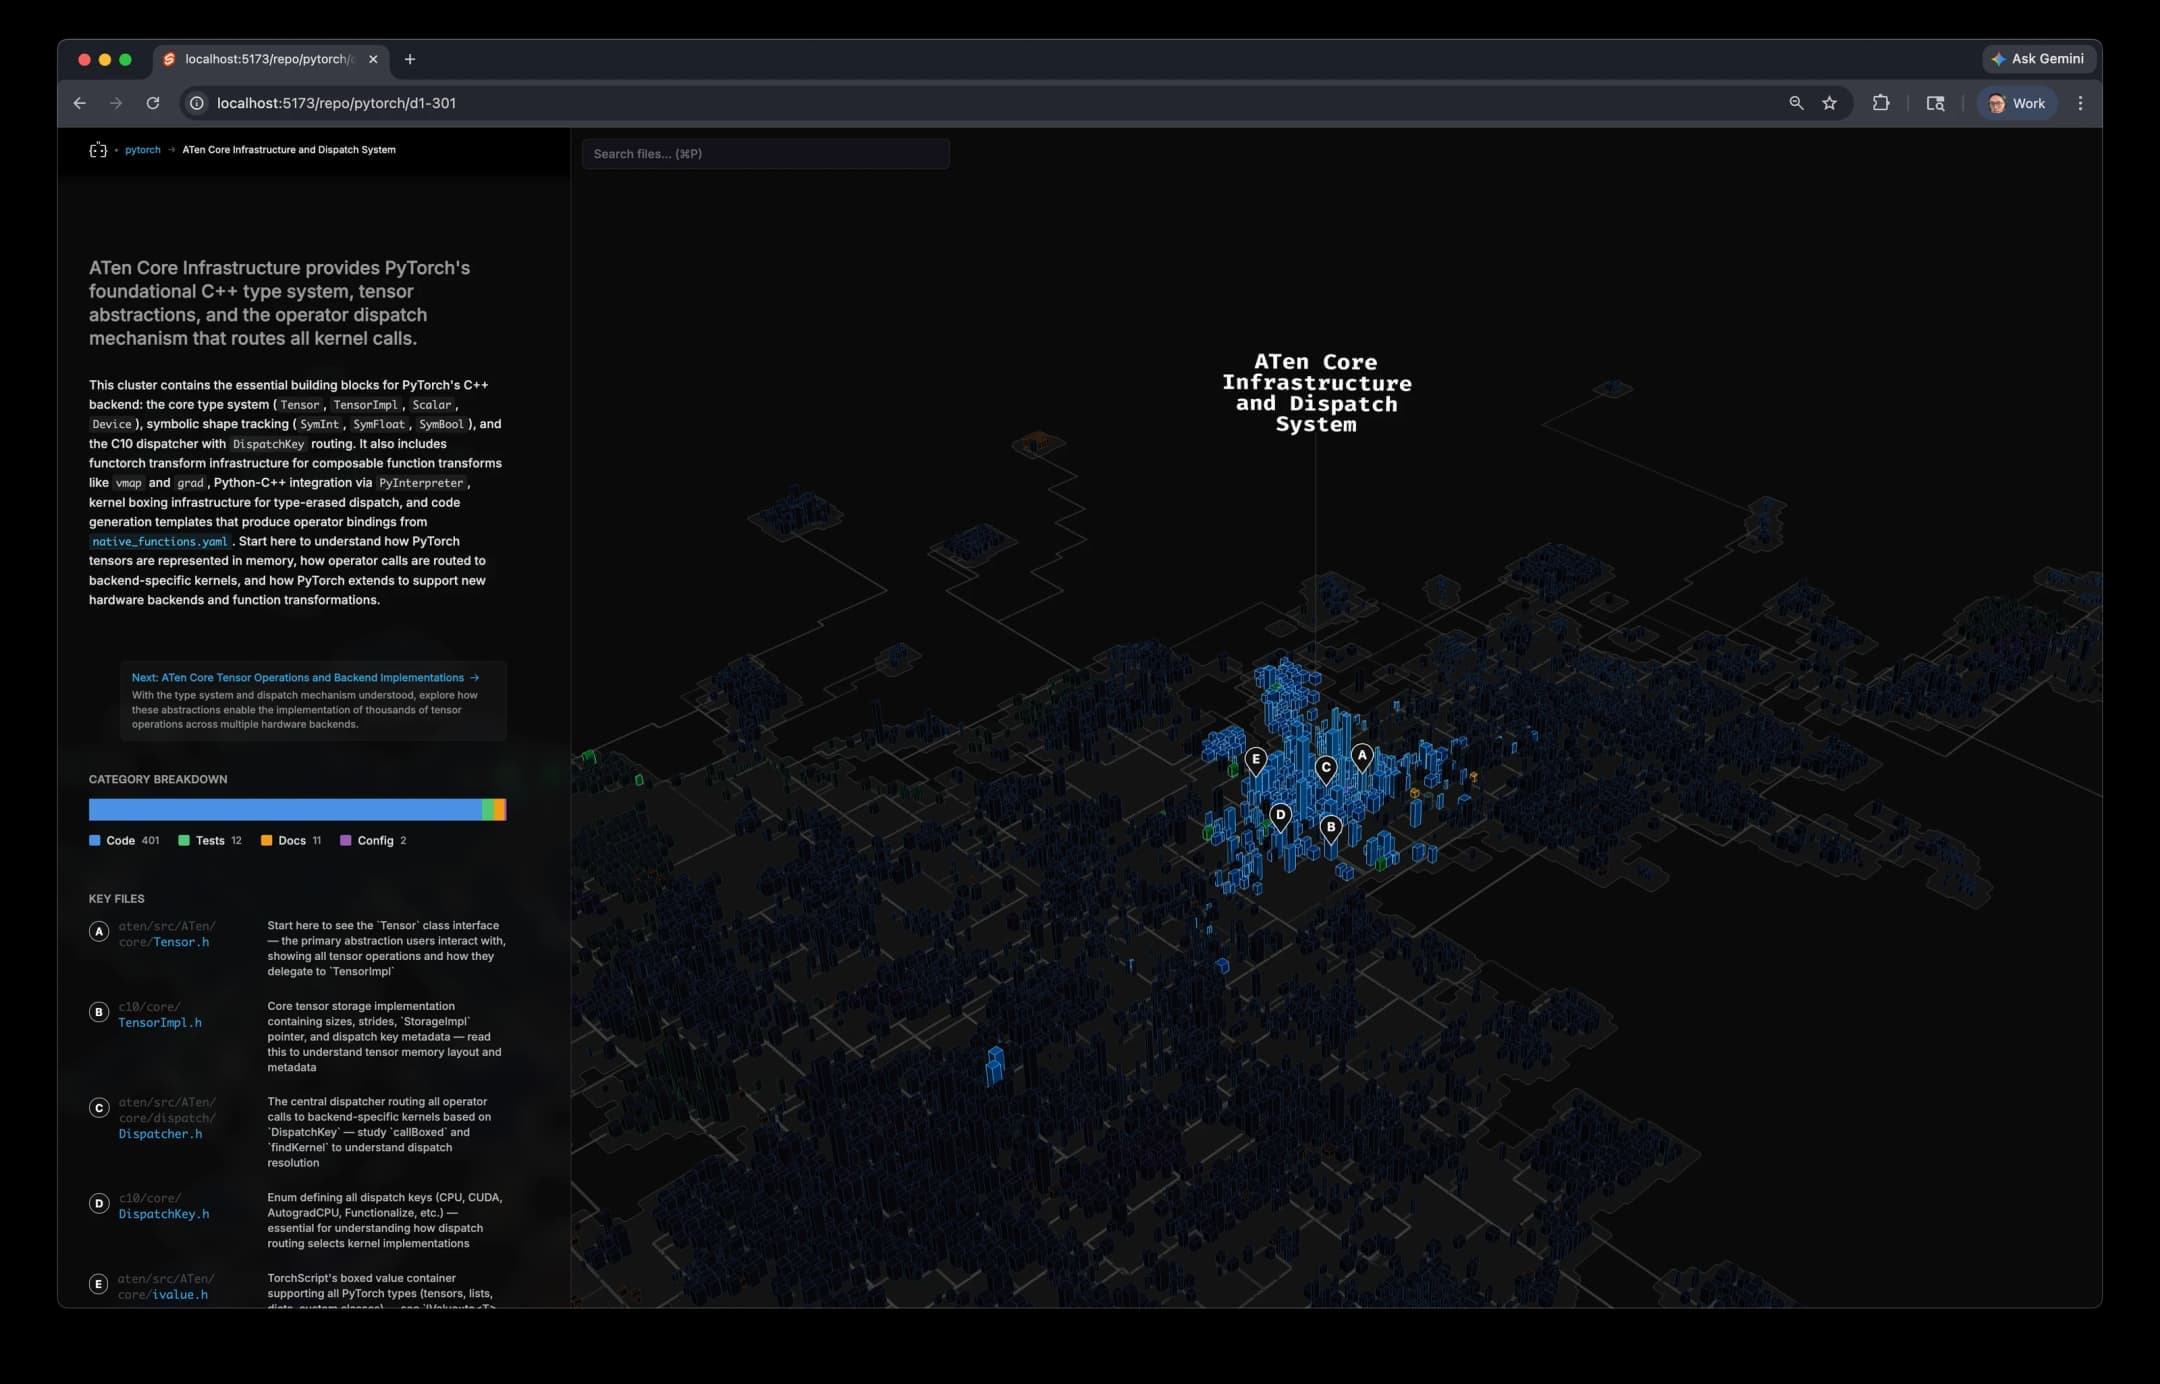Click key file badge E in sidebar
The height and width of the screenshot is (1384, 2160).
pyautogui.click(x=99, y=1284)
